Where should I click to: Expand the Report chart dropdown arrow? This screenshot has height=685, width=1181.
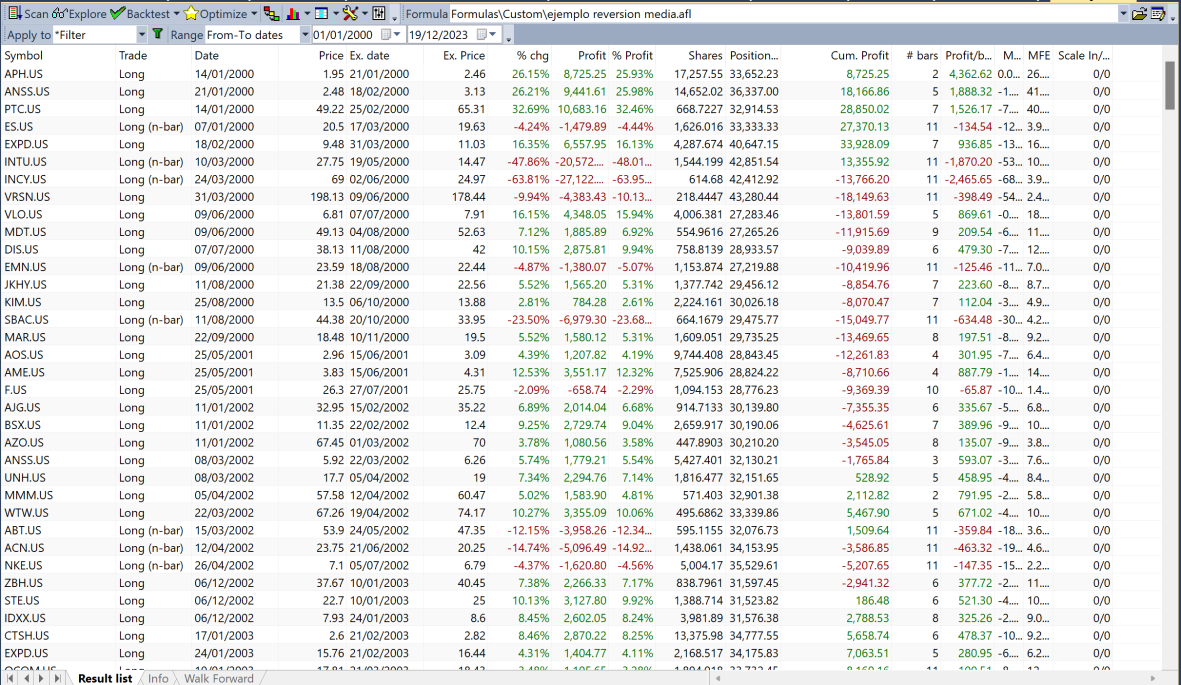click(x=307, y=14)
